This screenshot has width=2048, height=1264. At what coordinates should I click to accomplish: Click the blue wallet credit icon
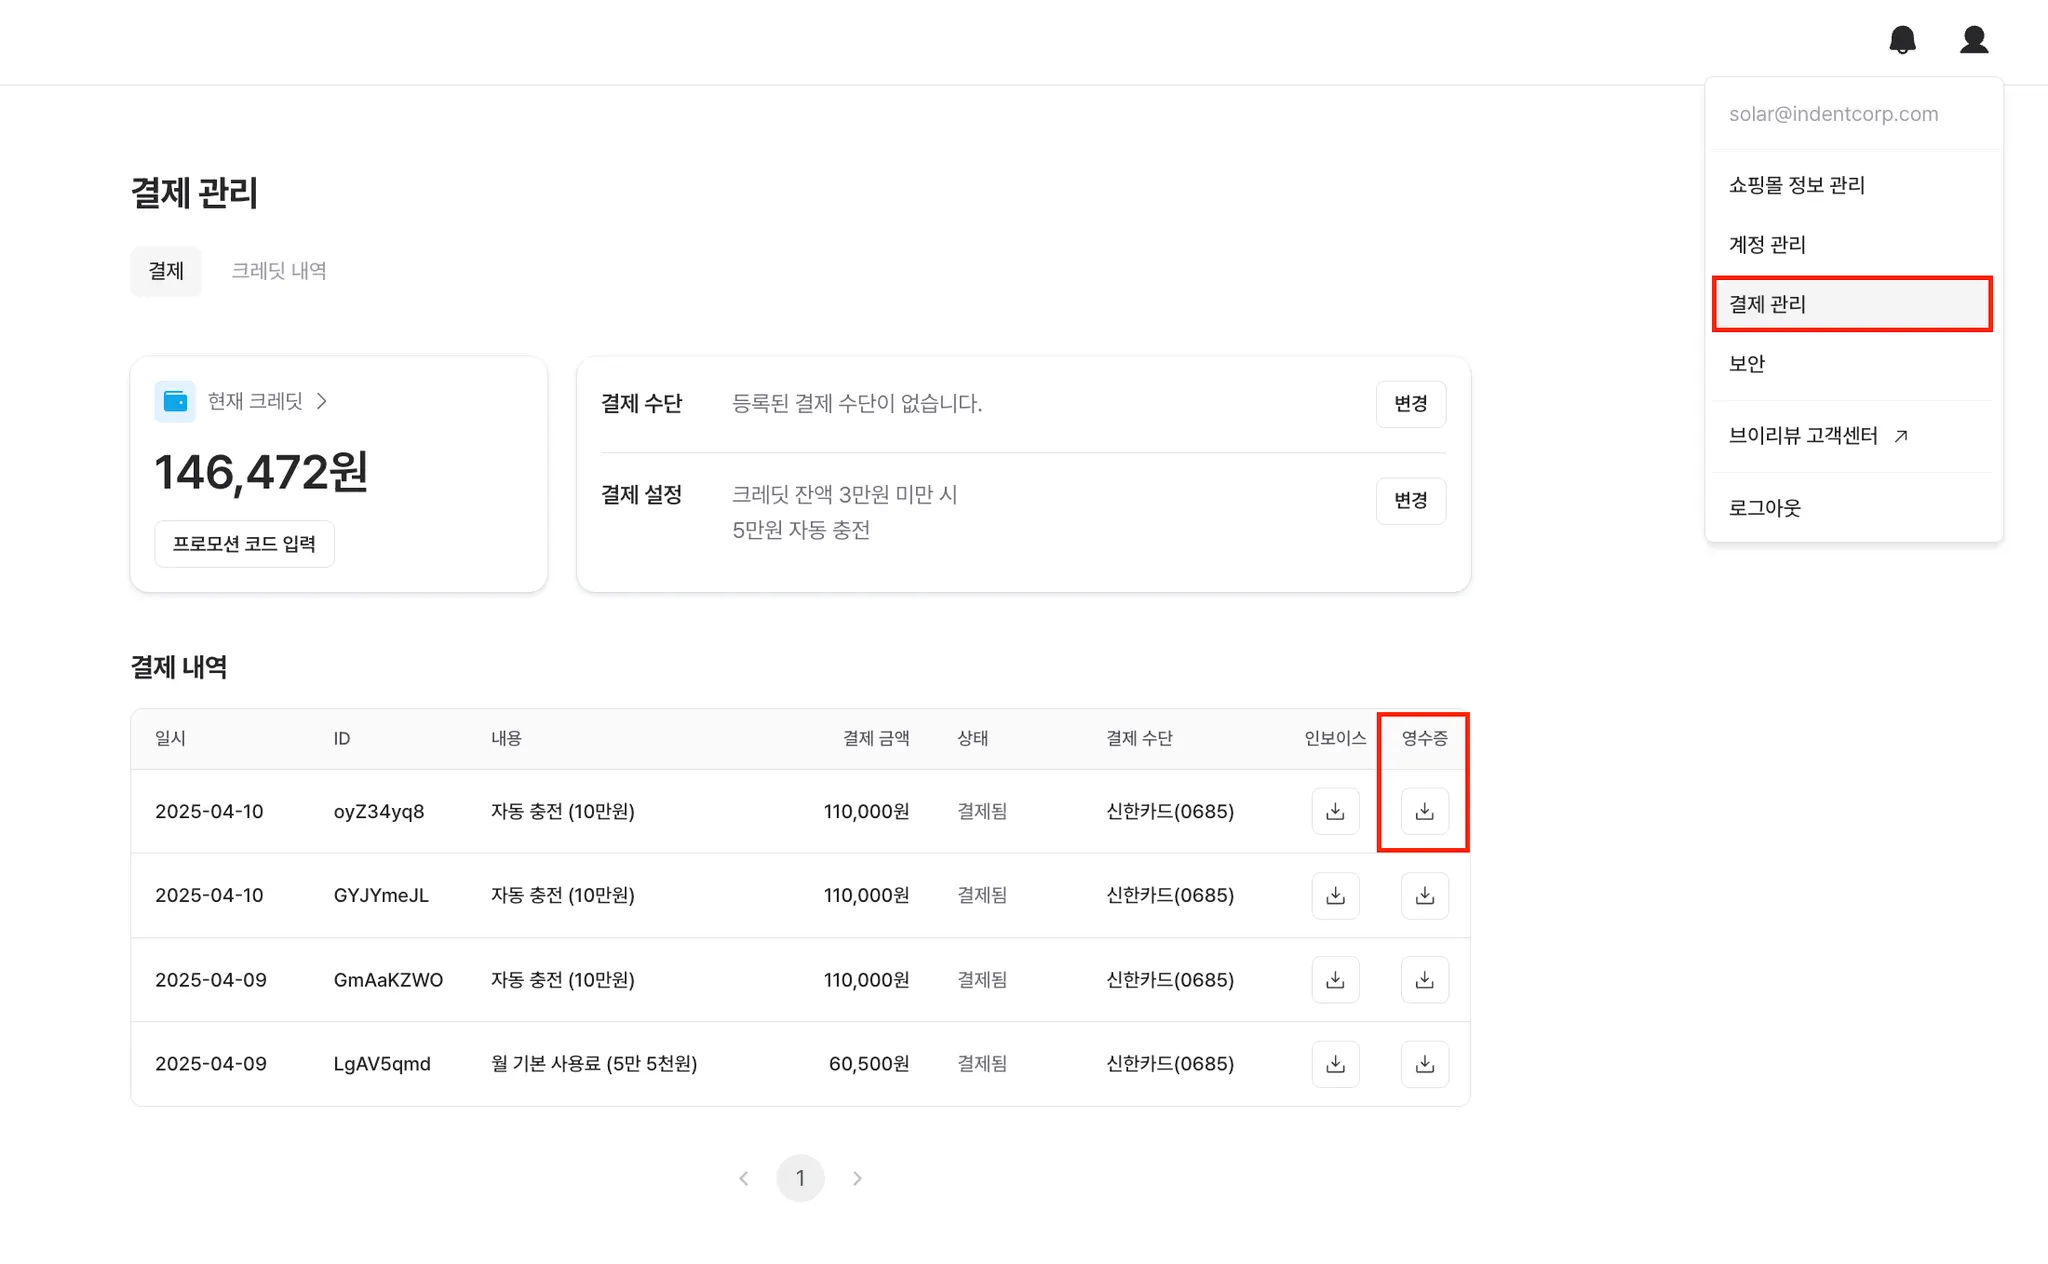click(x=175, y=401)
